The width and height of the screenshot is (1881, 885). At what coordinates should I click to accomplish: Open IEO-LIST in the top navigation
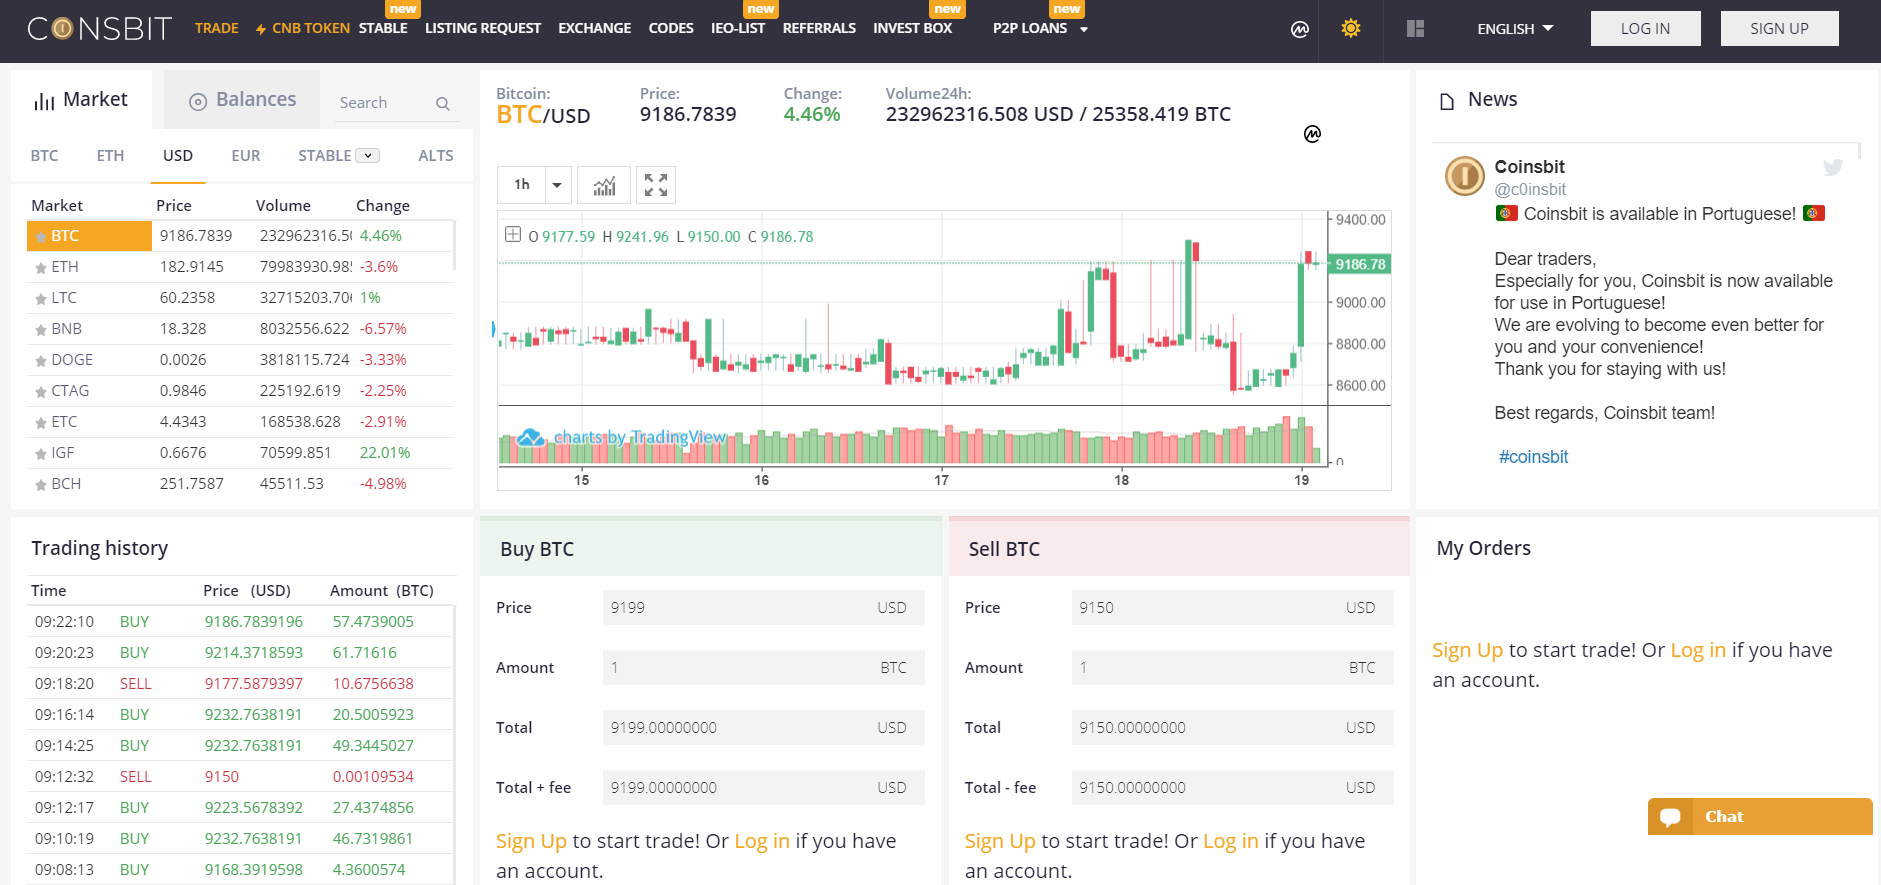point(738,28)
